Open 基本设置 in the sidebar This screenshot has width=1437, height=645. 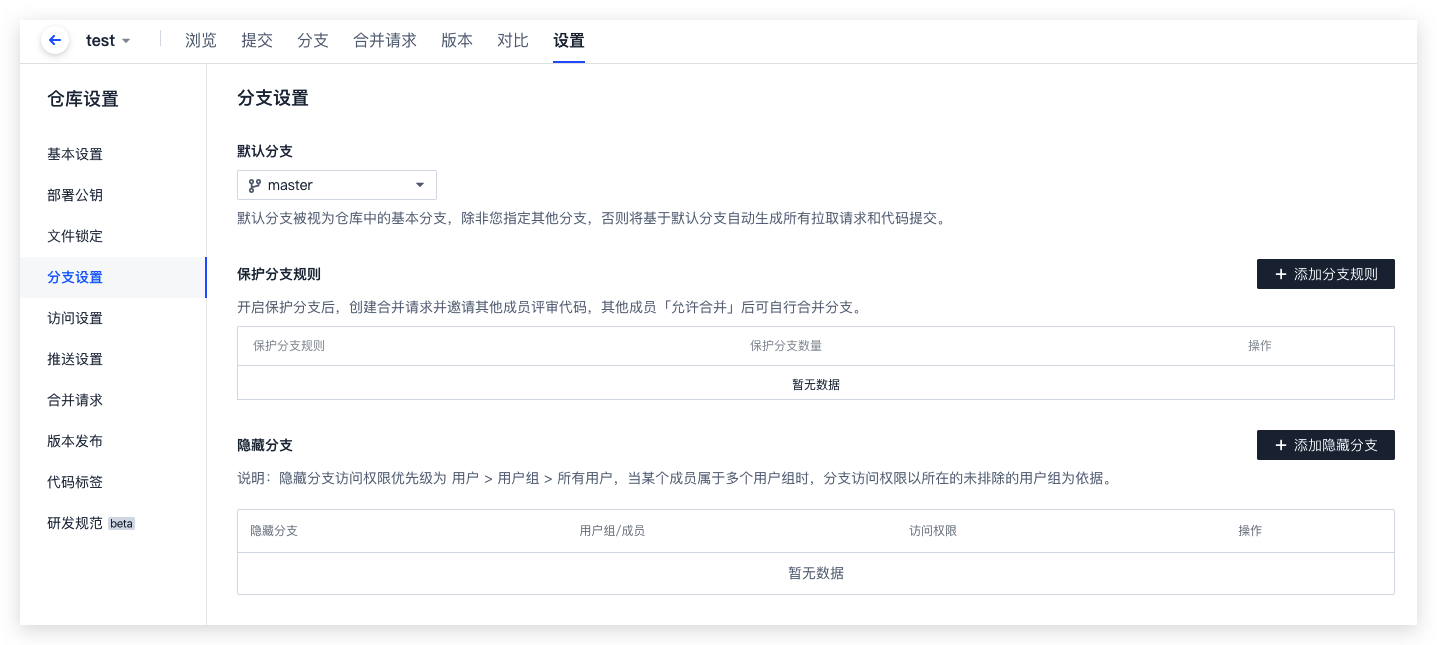(75, 154)
